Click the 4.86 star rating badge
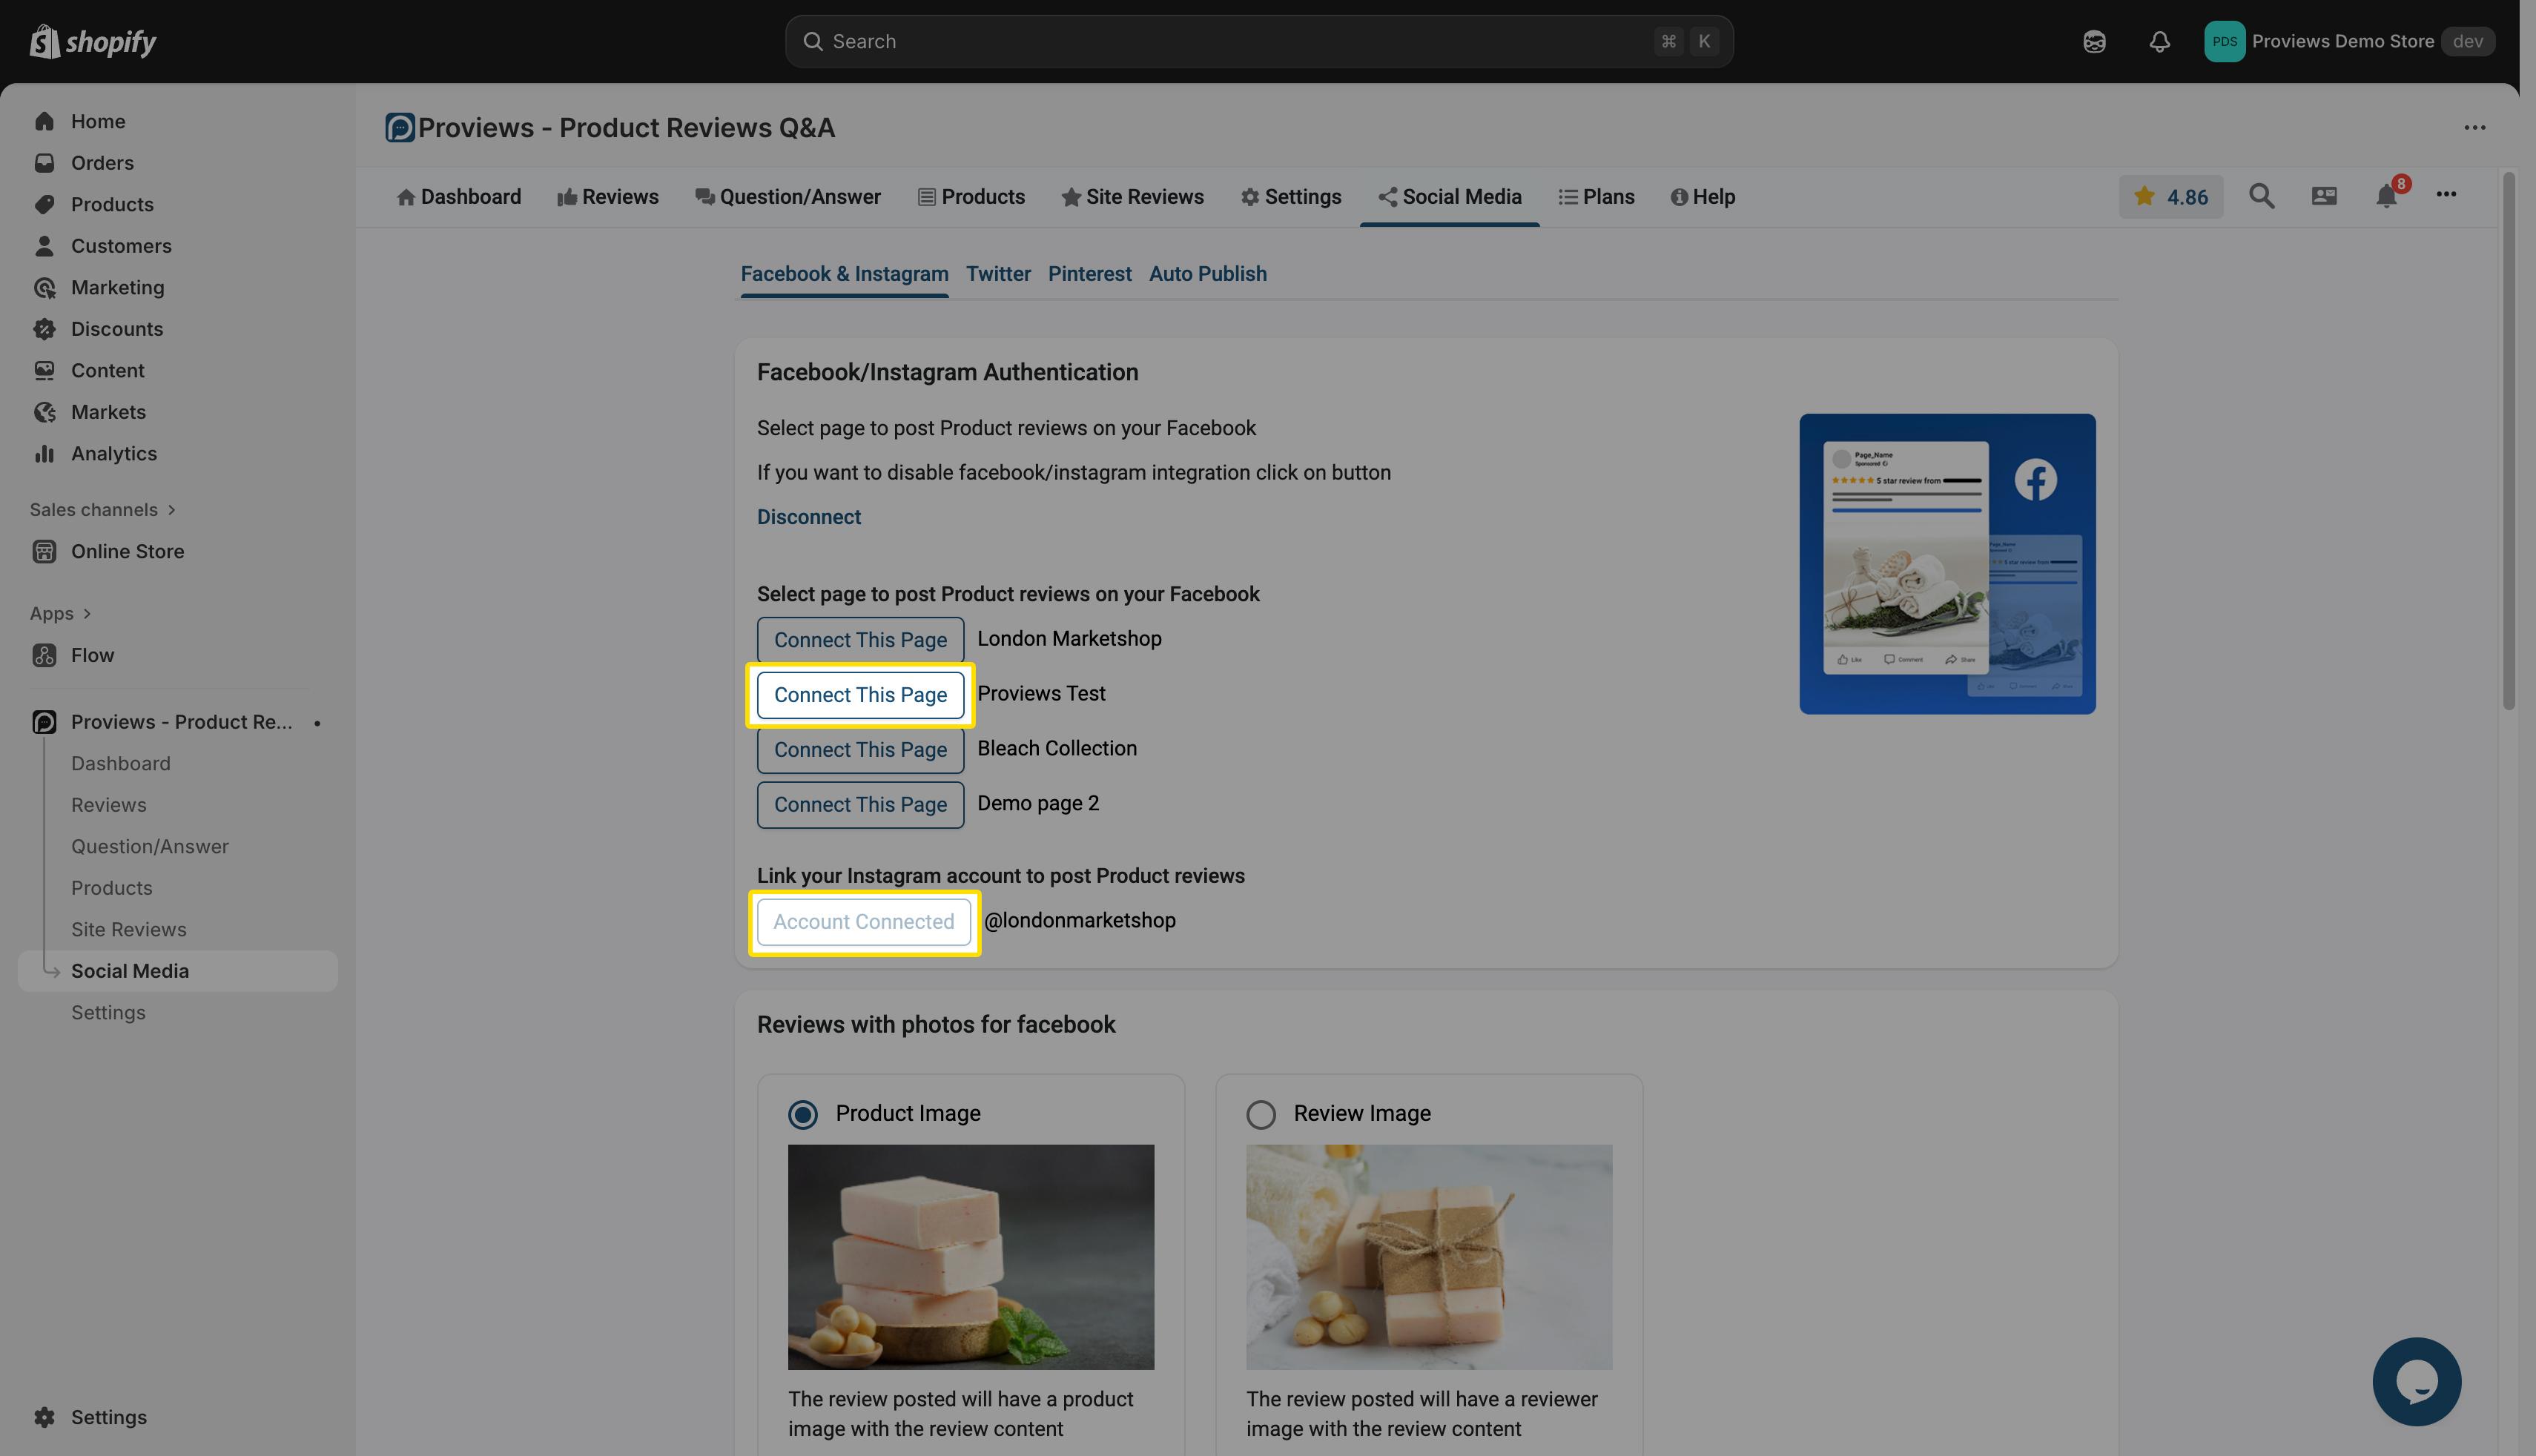 click(2170, 197)
